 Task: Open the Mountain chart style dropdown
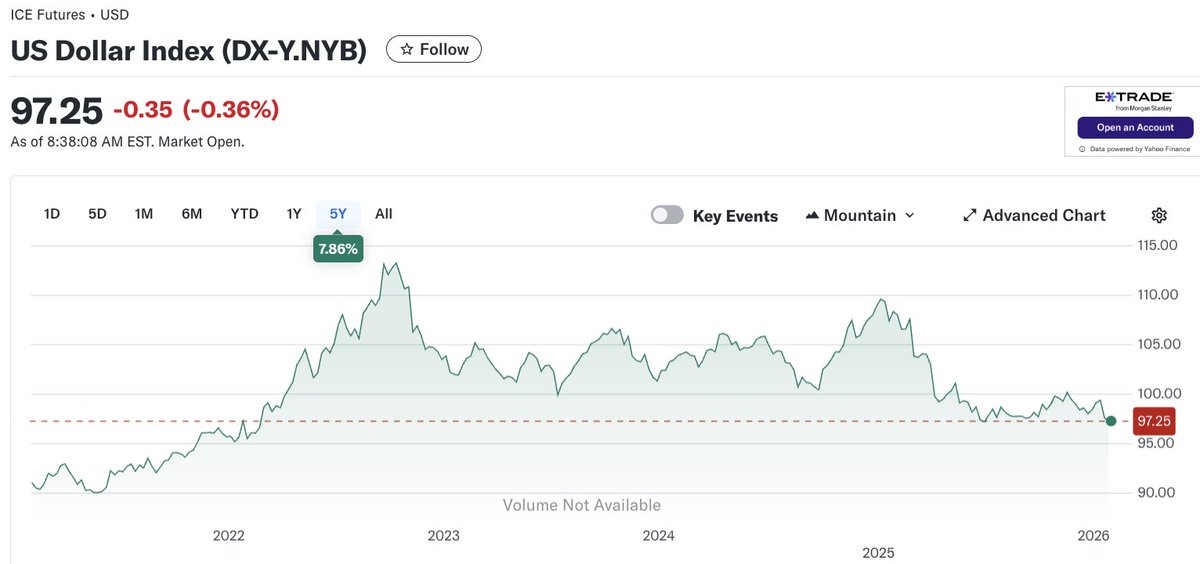click(860, 215)
